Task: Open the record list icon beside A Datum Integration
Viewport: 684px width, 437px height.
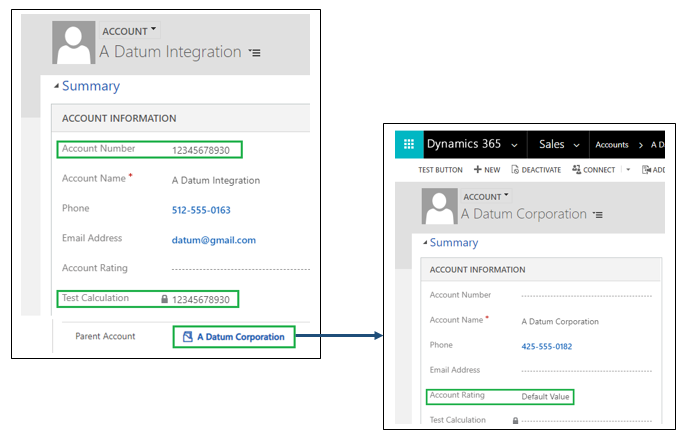Action: pyautogui.click(x=255, y=53)
